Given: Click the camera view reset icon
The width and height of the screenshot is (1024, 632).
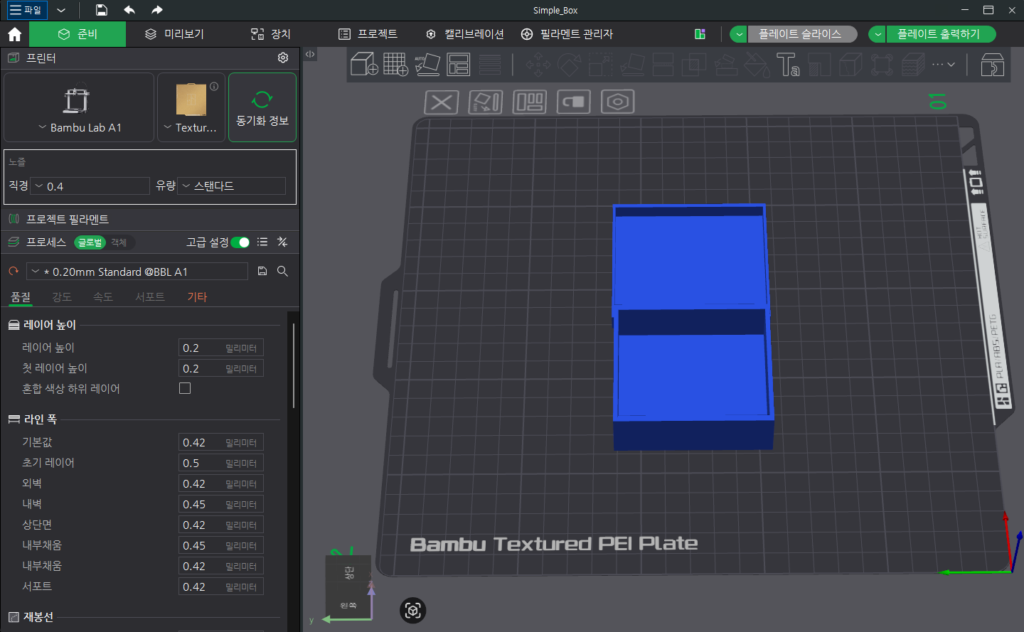Looking at the screenshot, I should point(413,610).
